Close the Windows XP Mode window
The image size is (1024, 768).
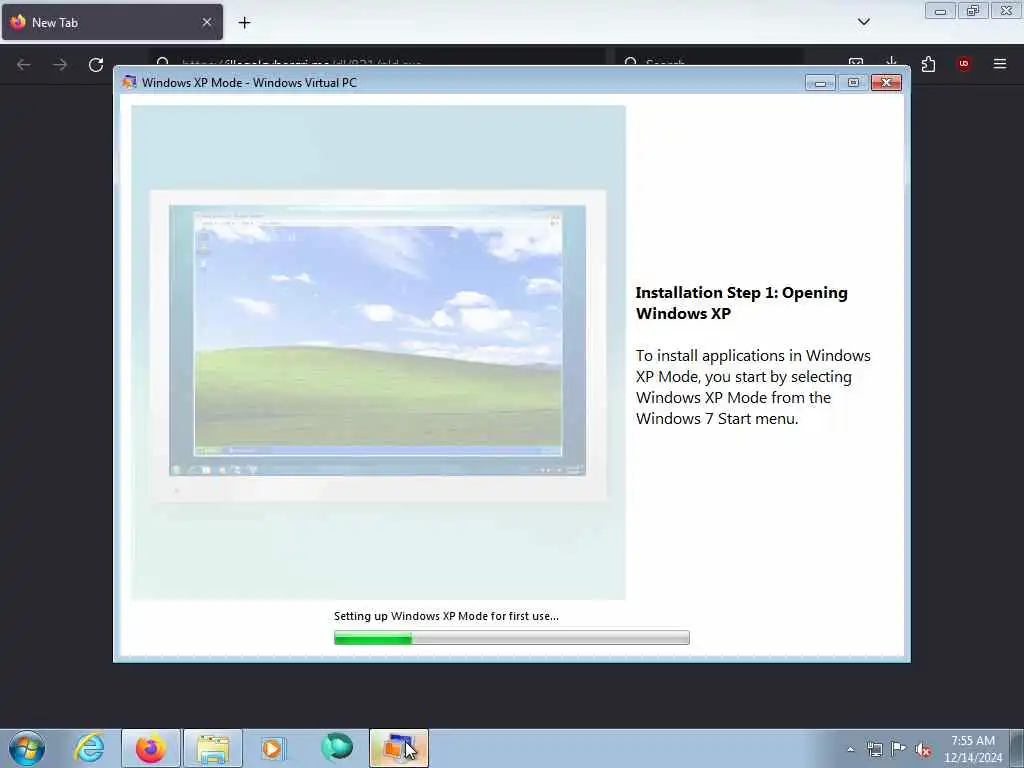point(886,82)
